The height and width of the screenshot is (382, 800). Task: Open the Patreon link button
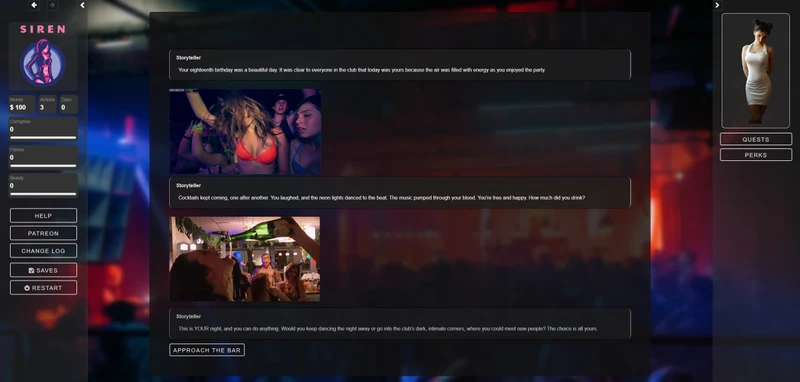click(43, 233)
